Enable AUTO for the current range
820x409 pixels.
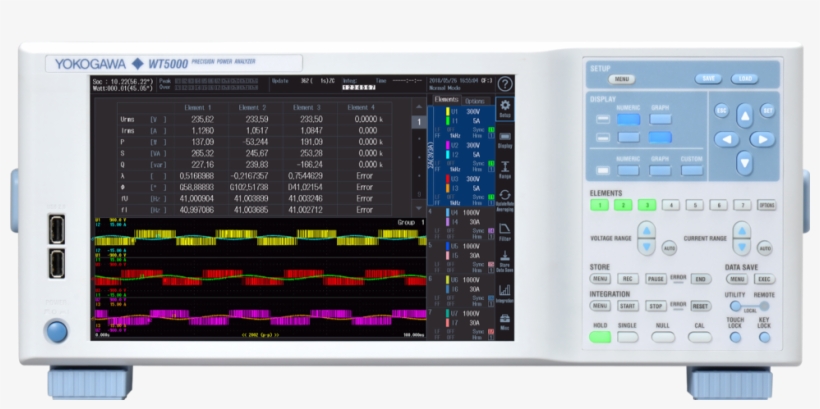pyautogui.click(x=765, y=247)
